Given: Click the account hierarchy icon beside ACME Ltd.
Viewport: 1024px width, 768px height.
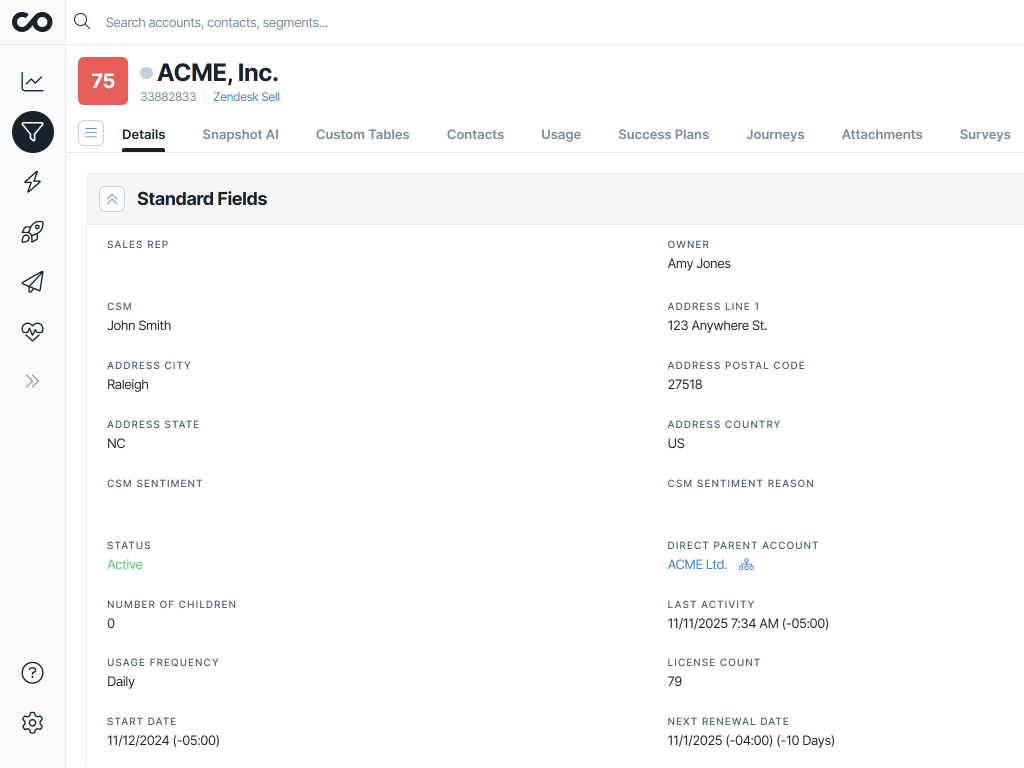Looking at the screenshot, I should pos(746,564).
